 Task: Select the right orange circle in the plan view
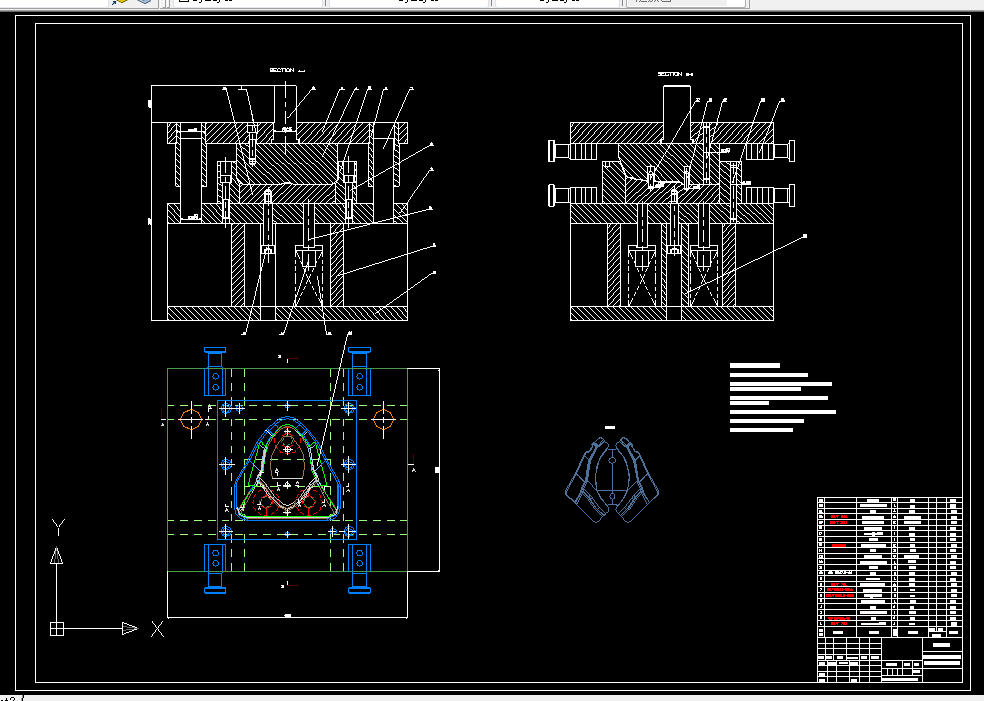click(x=383, y=419)
